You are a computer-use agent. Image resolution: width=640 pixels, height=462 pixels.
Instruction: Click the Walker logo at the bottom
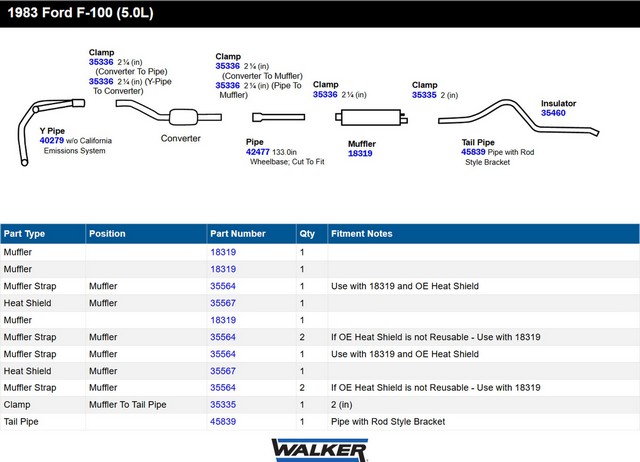(320, 450)
